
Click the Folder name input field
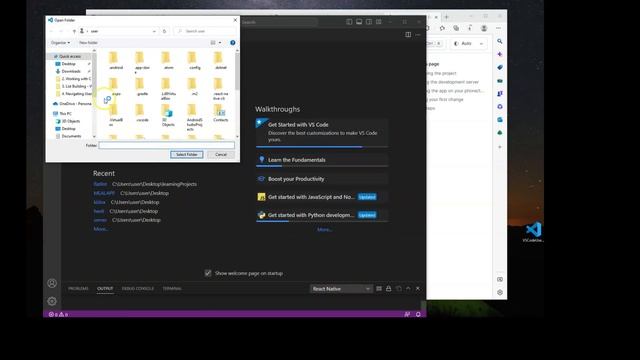coord(167,145)
